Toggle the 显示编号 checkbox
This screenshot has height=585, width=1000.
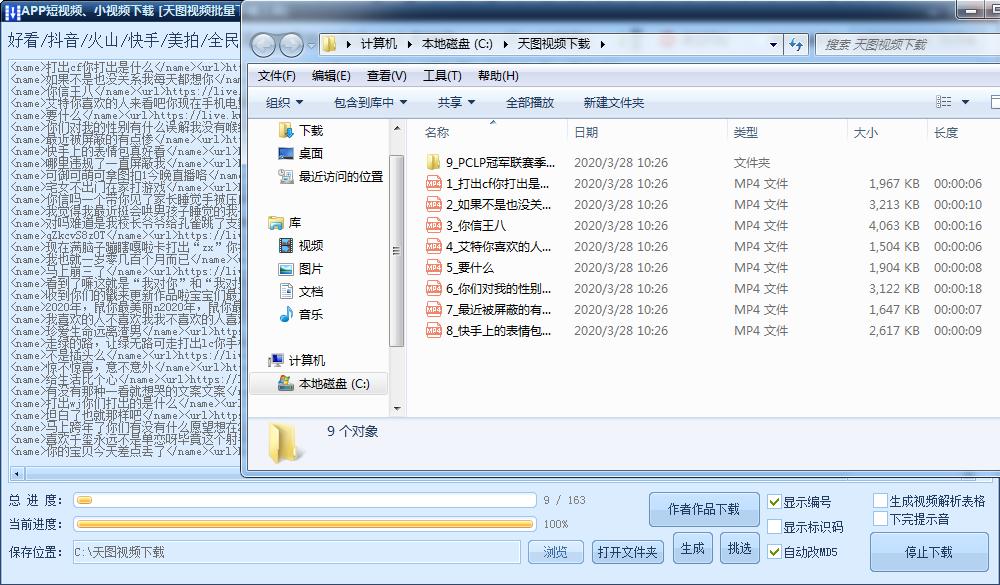click(x=774, y=502)
